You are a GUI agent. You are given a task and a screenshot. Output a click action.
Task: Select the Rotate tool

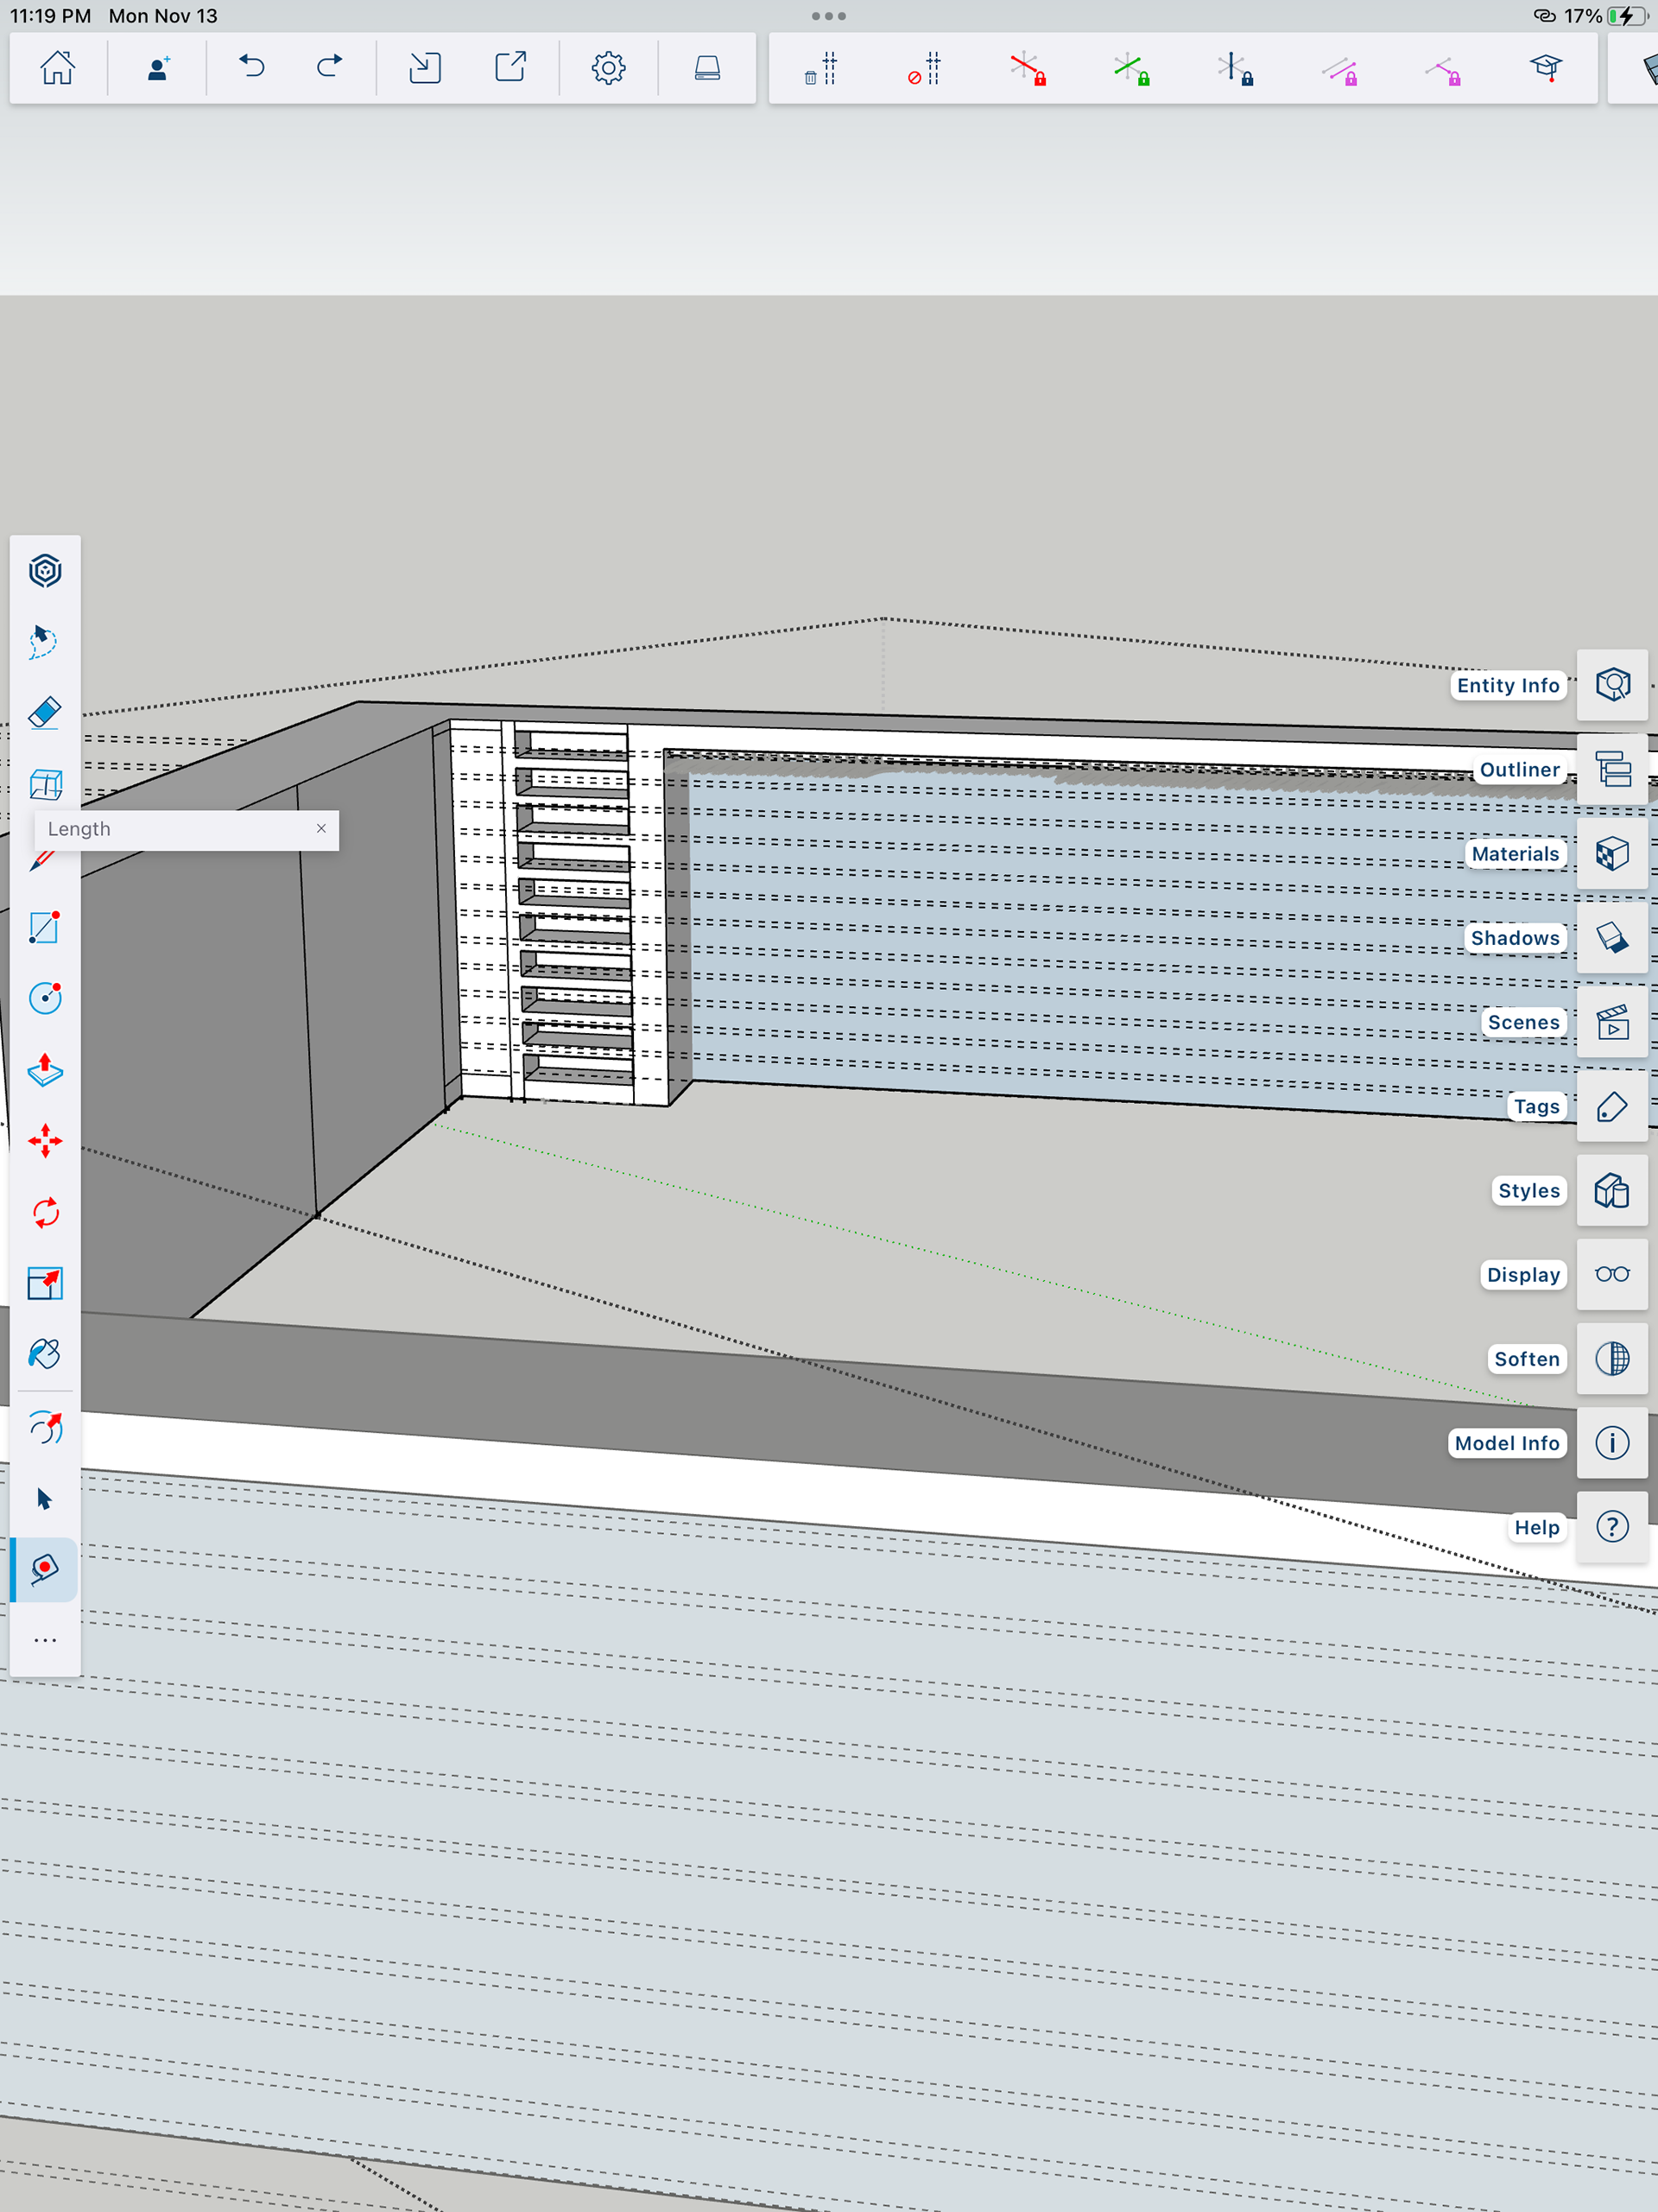coord(45,1213)
